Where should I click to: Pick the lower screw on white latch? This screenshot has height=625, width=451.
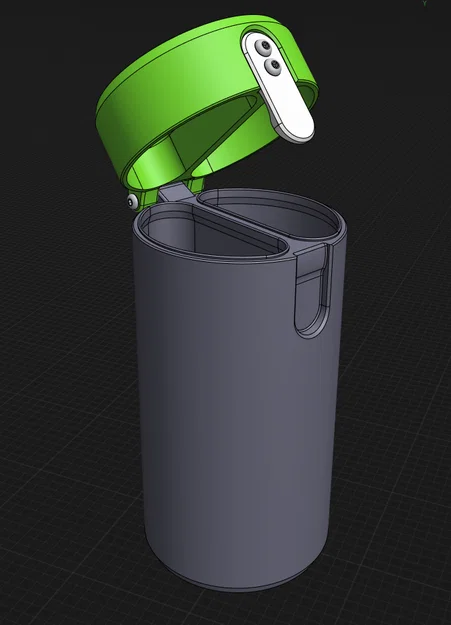click(274, 66)
